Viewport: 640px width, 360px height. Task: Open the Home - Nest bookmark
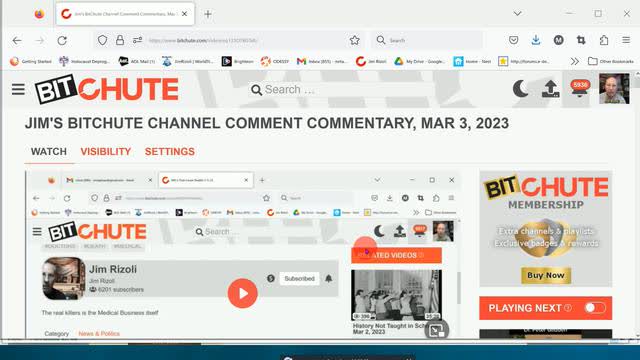coord(472,61)
